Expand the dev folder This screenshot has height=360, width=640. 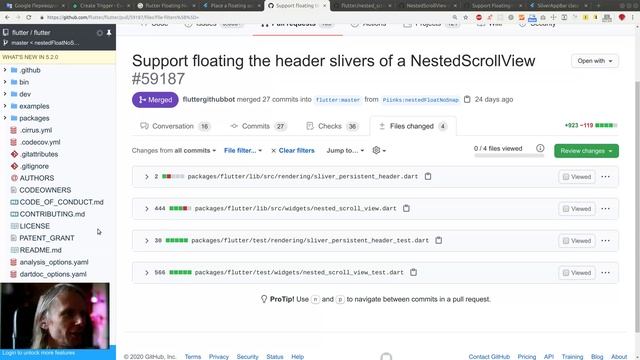(x=5, y=94)
